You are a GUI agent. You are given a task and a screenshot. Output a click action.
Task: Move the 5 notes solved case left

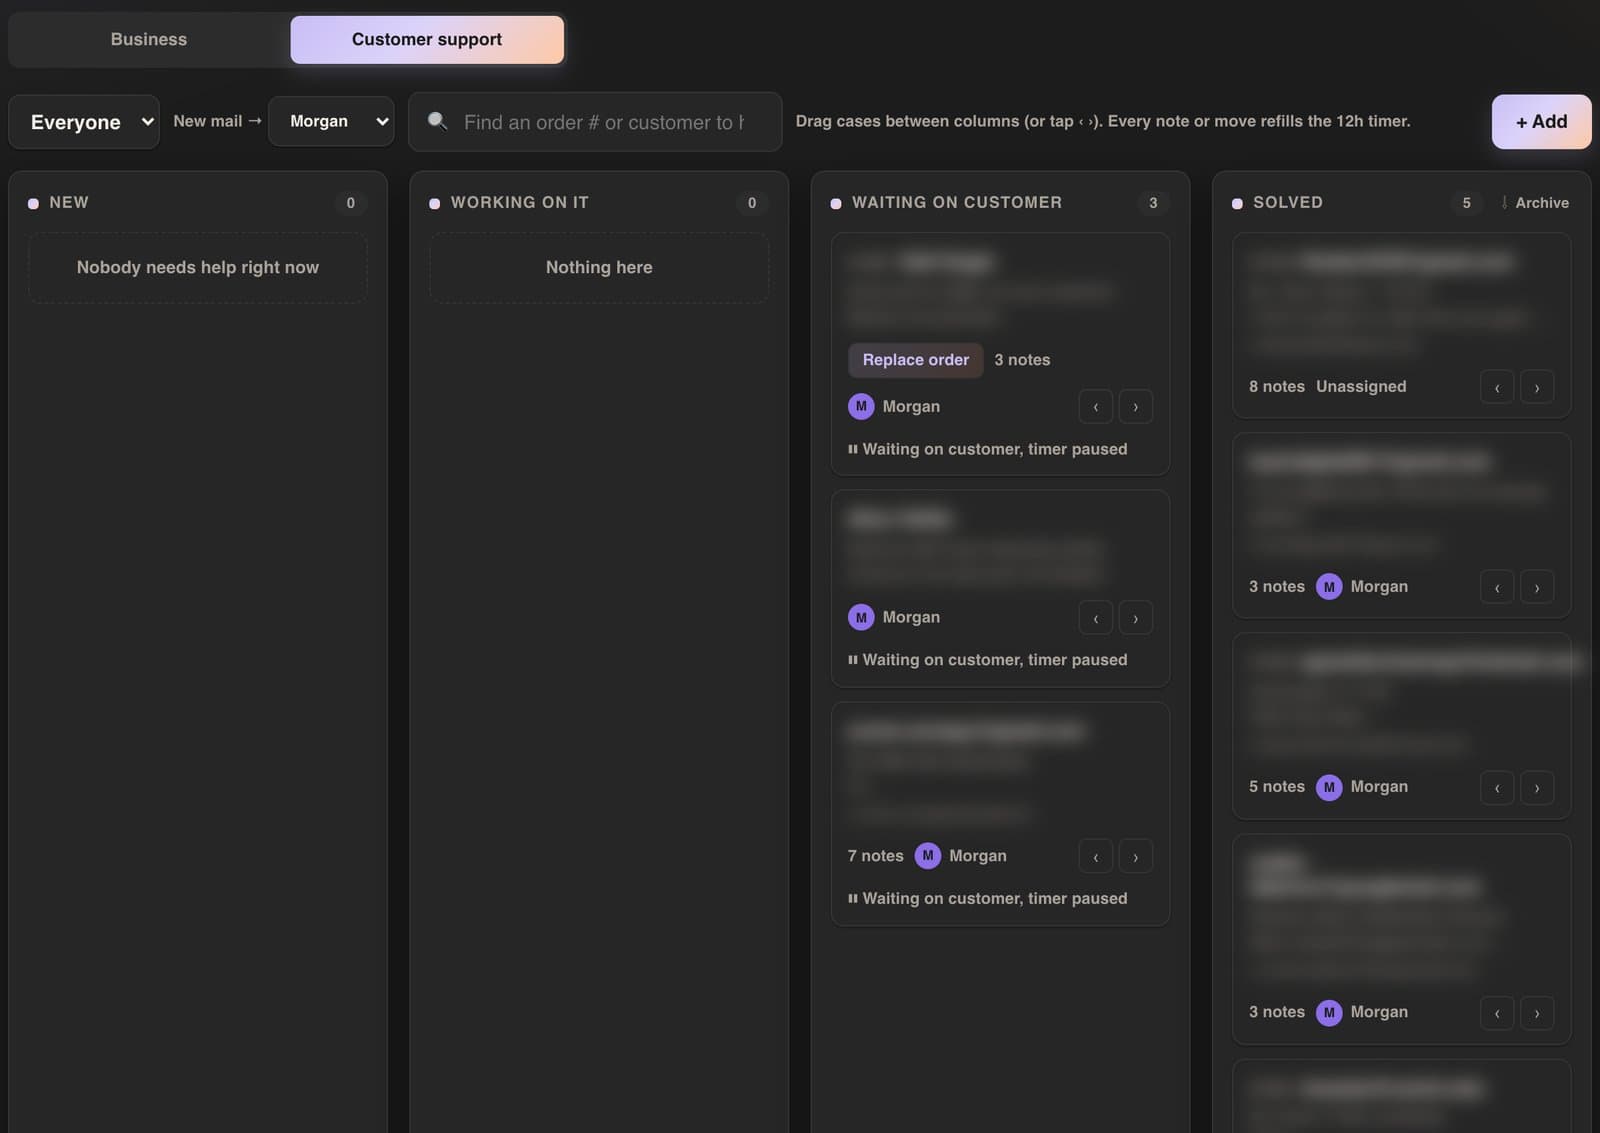(x=1497, y=787)
